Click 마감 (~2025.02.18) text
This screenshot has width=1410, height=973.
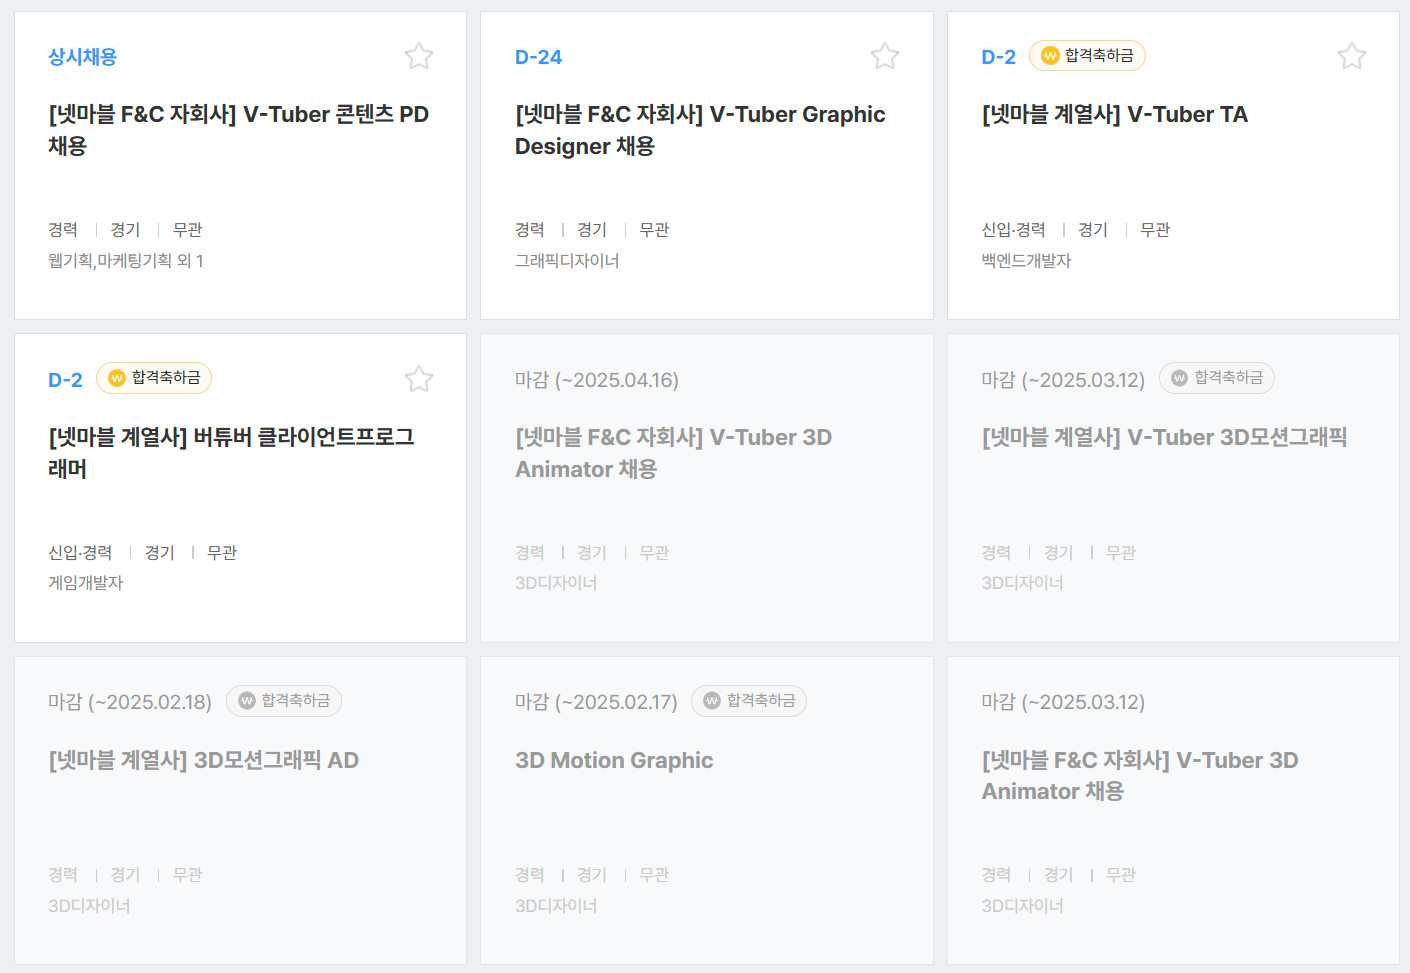130,702
